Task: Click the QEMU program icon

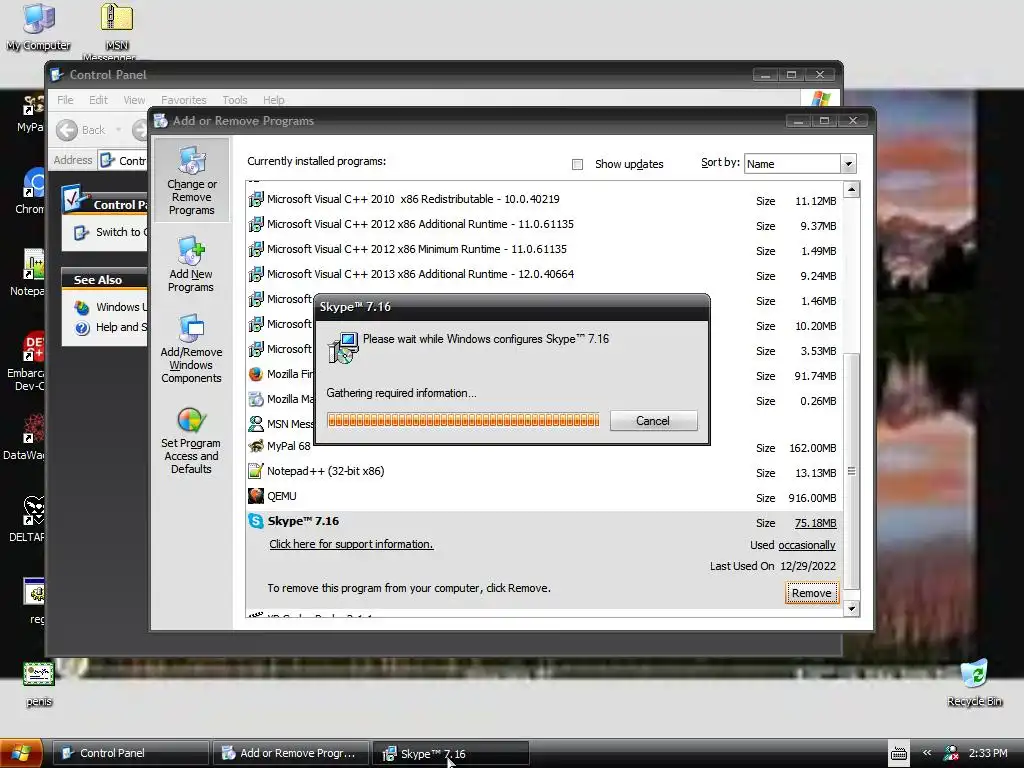Action: click(256, 496)
